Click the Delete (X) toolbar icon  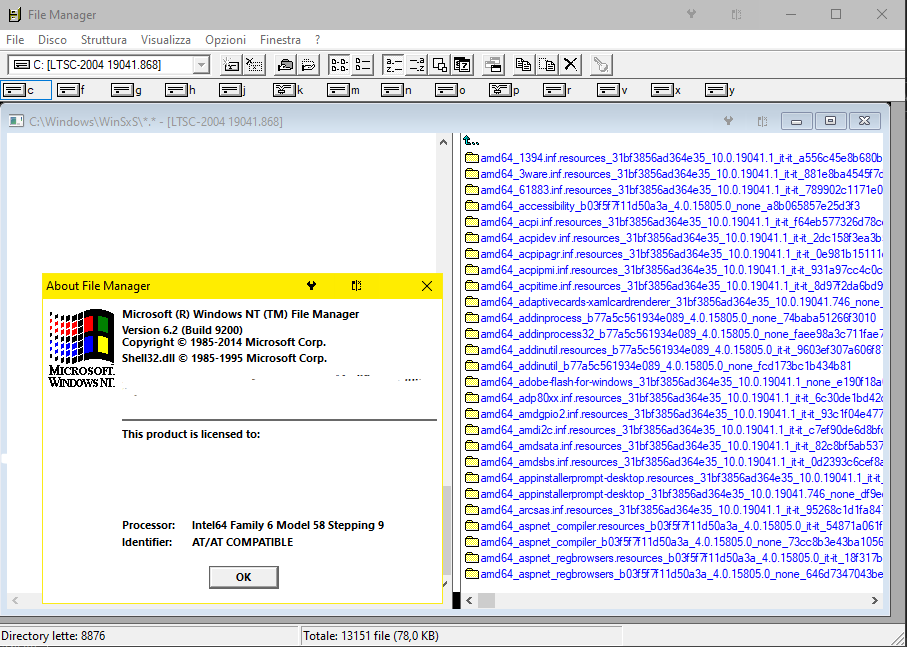pos(570,65)
